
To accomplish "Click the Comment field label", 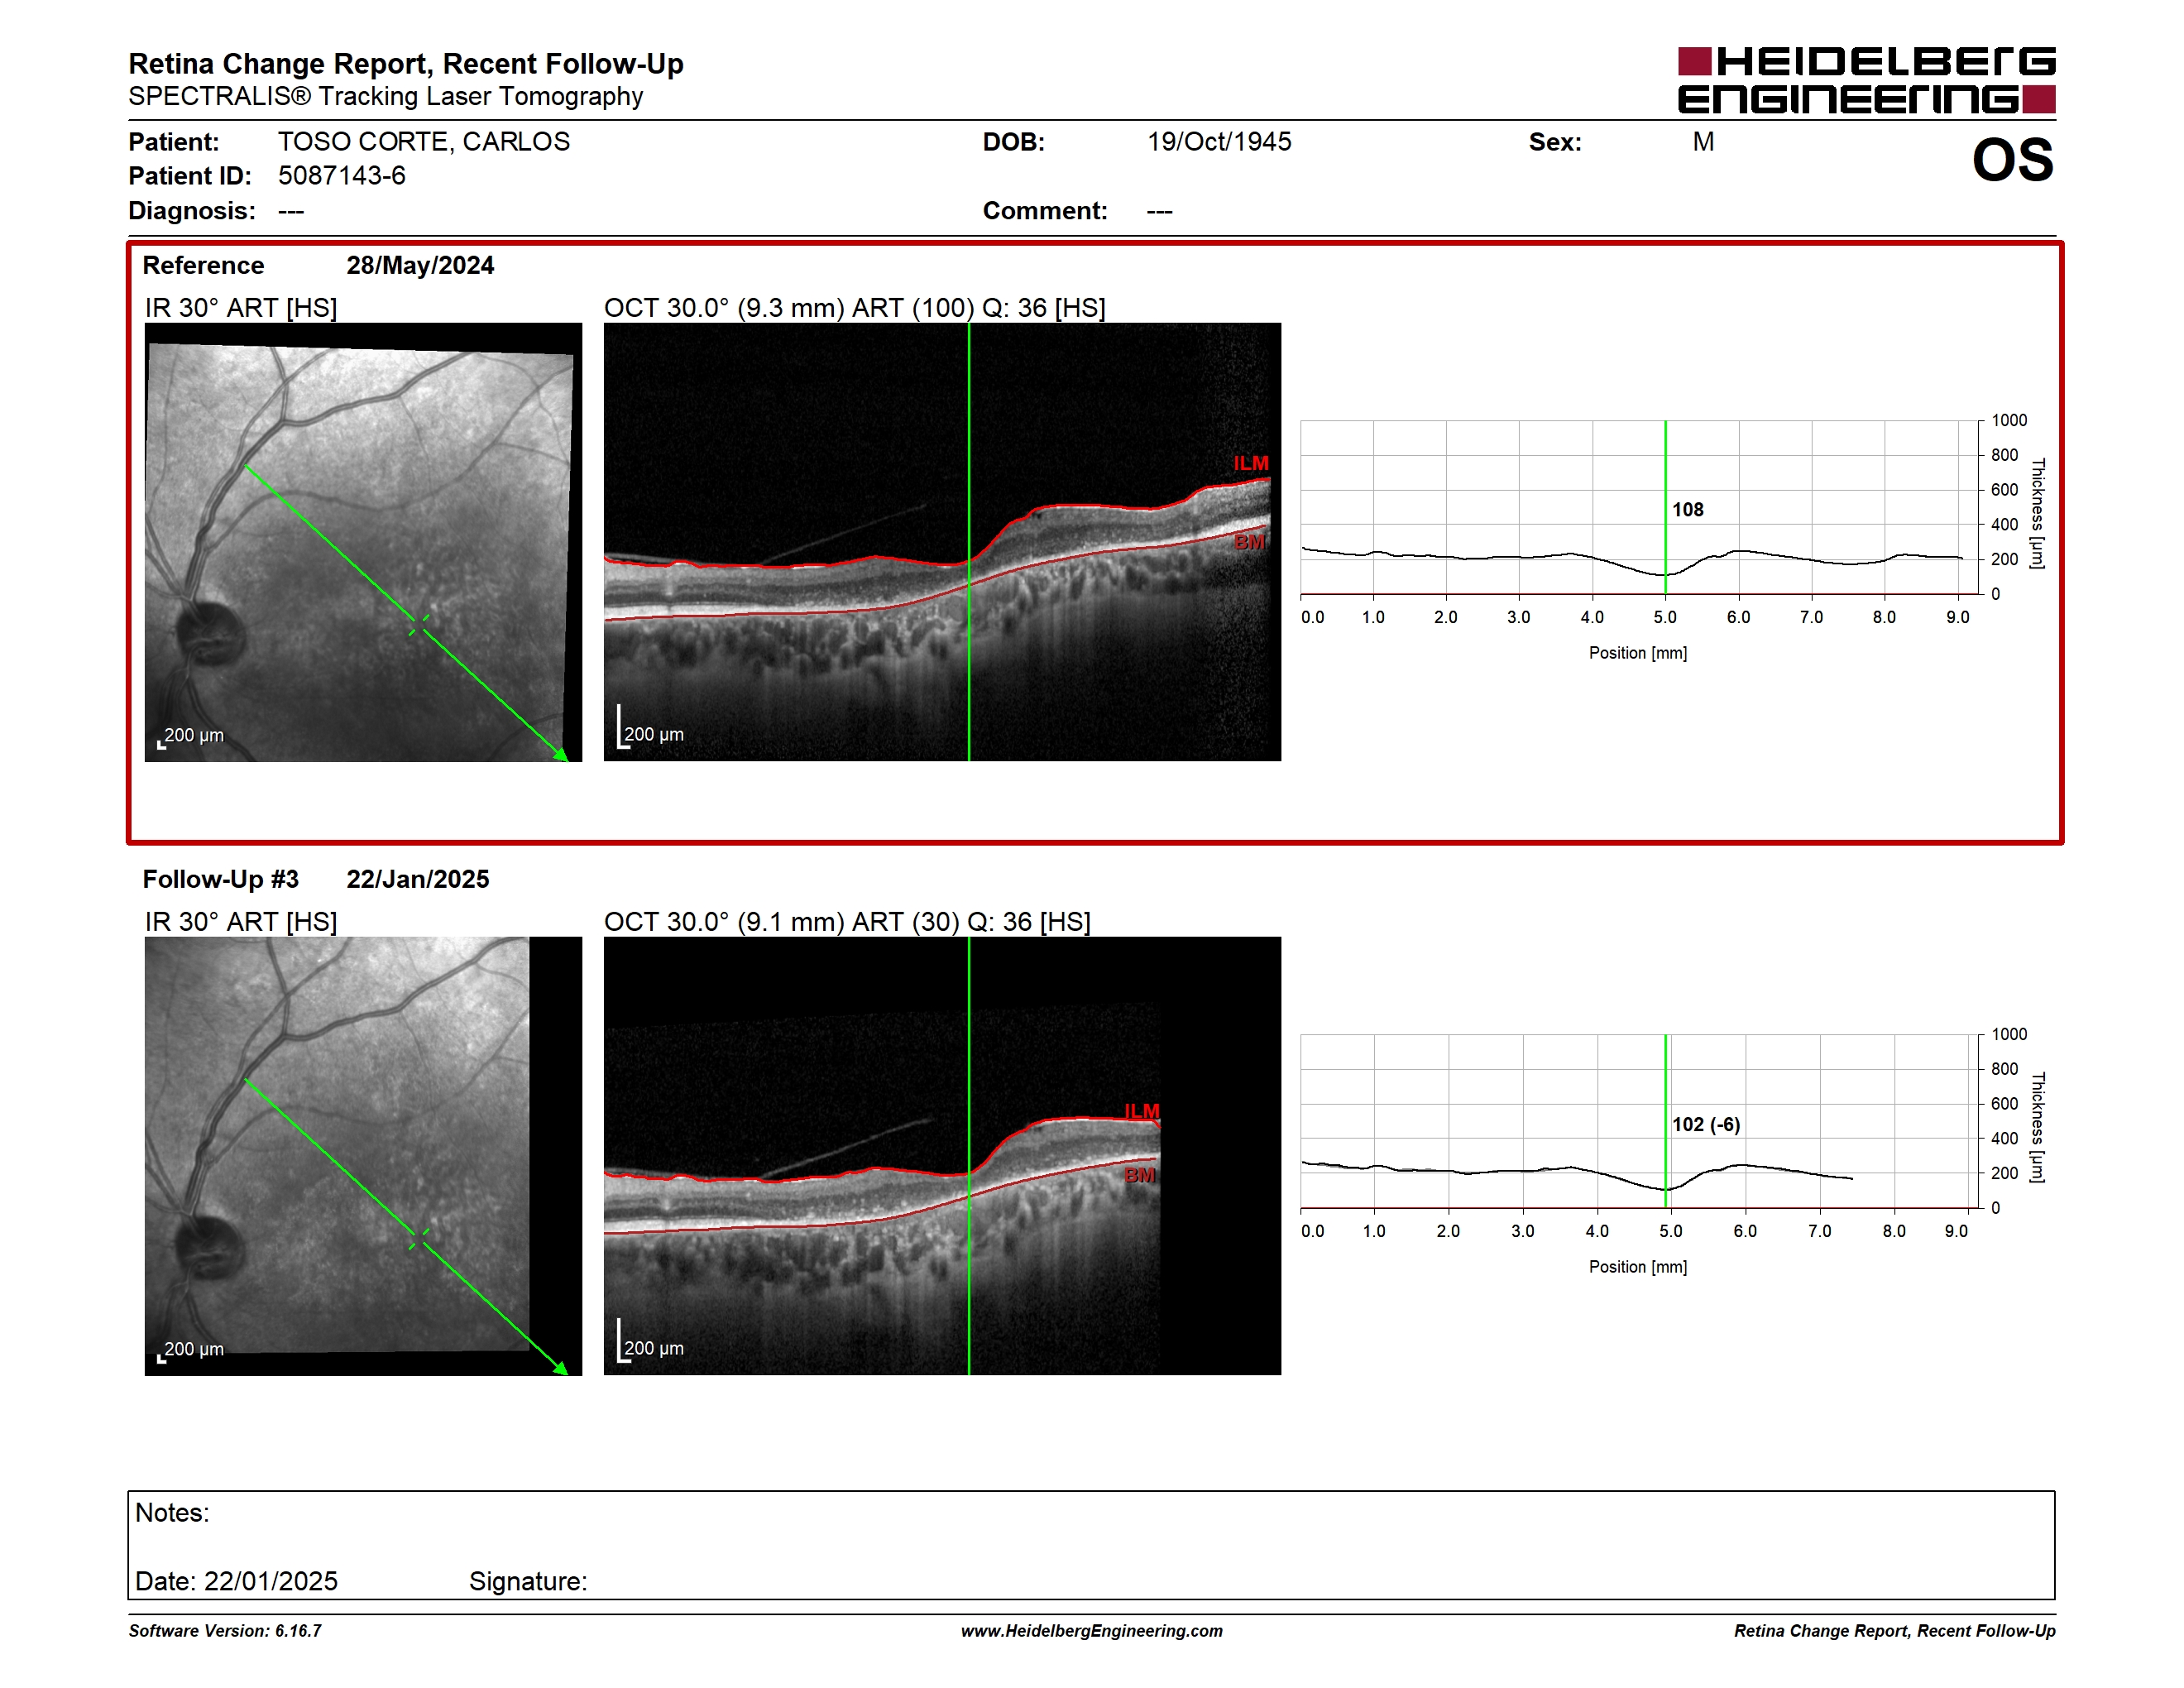I will coord(1045,211).
